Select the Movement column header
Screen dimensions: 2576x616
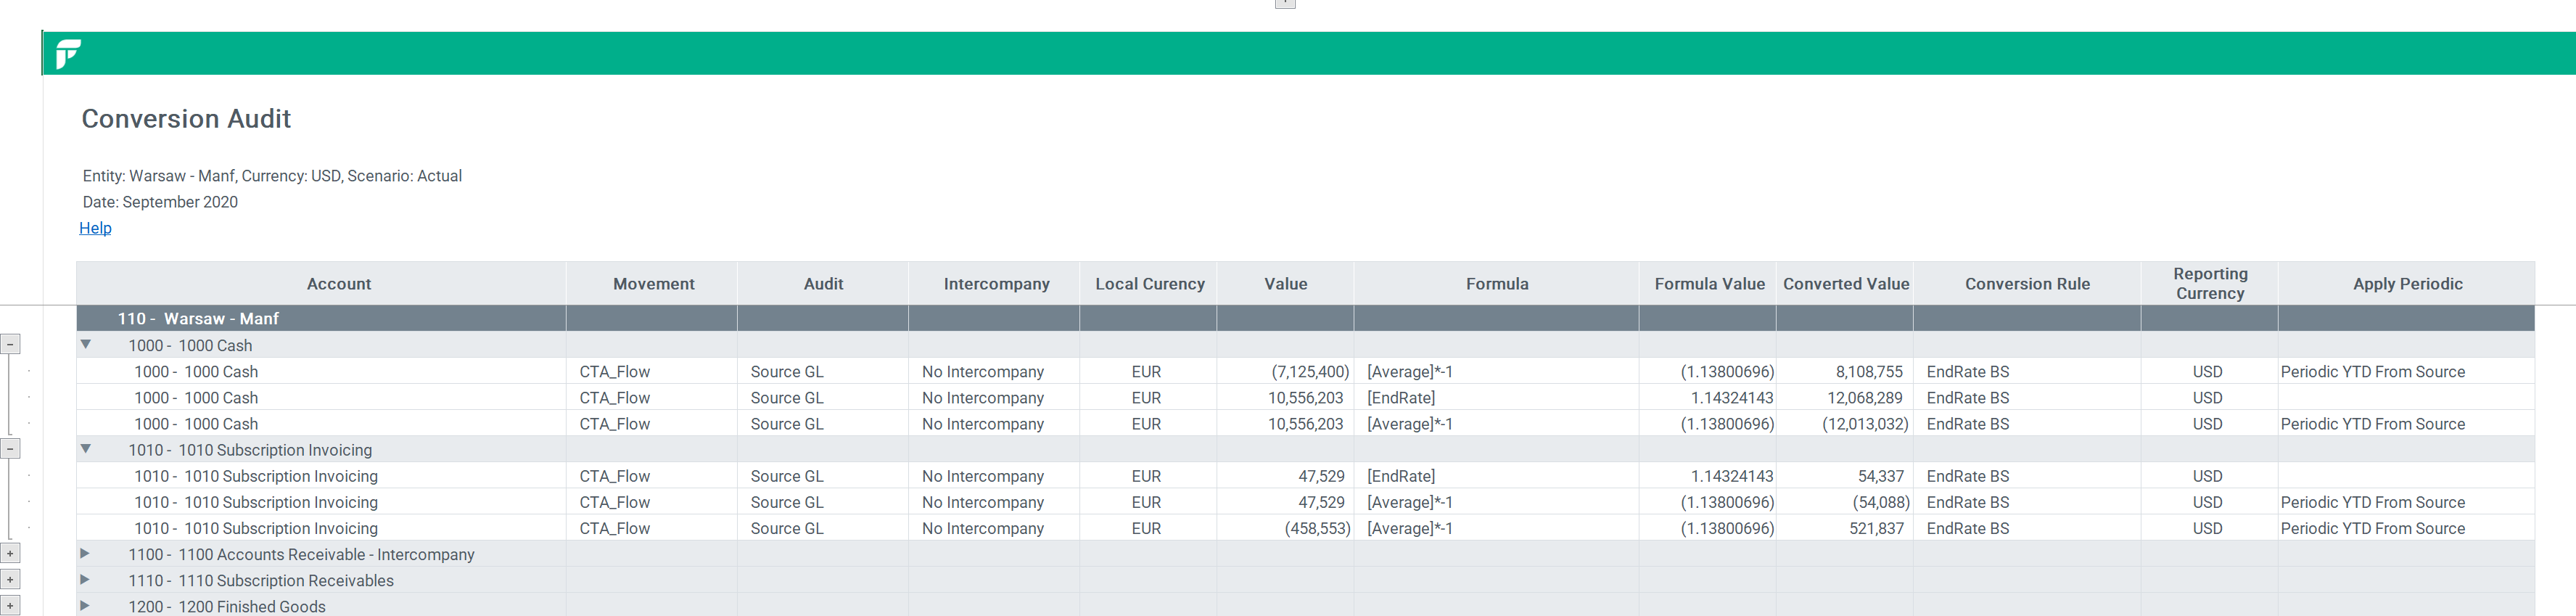point(652,284)
